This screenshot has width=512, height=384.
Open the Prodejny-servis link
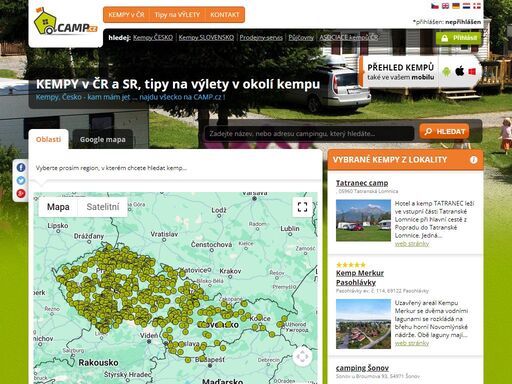(x=261, y=37)
